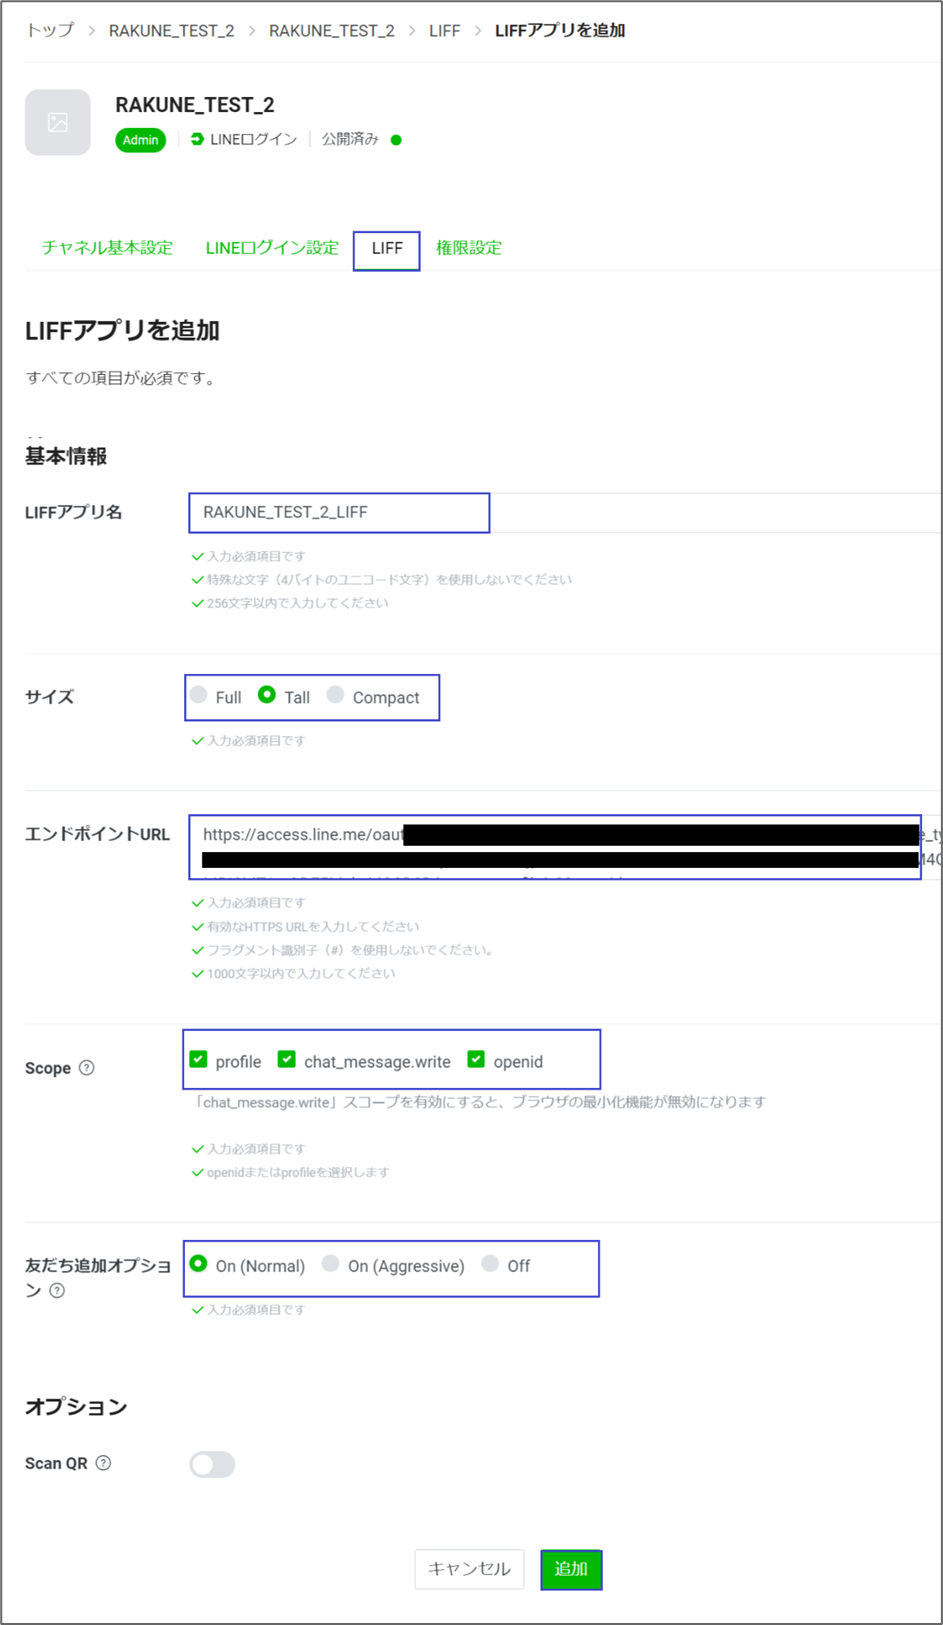Click the green 公開済み status dot

coord(396,140)
